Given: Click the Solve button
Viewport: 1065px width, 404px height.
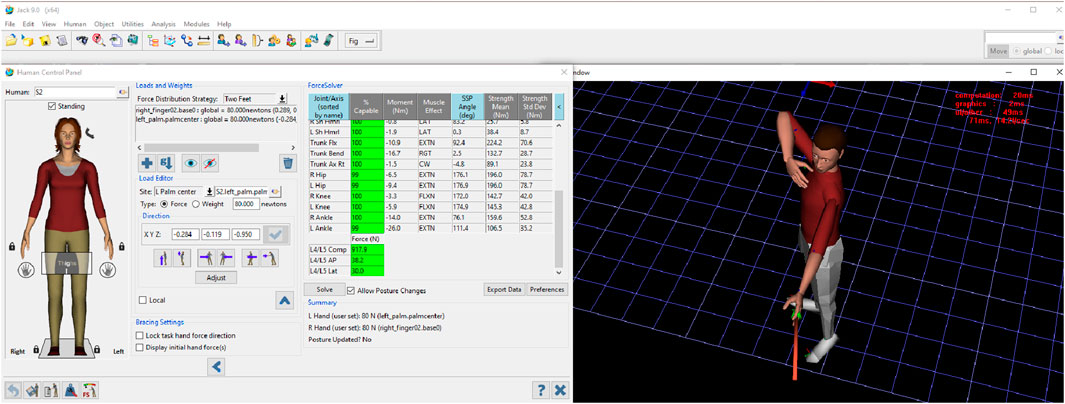Looking at the screenshot, I should pyautogui.click(x=323, y=290).
